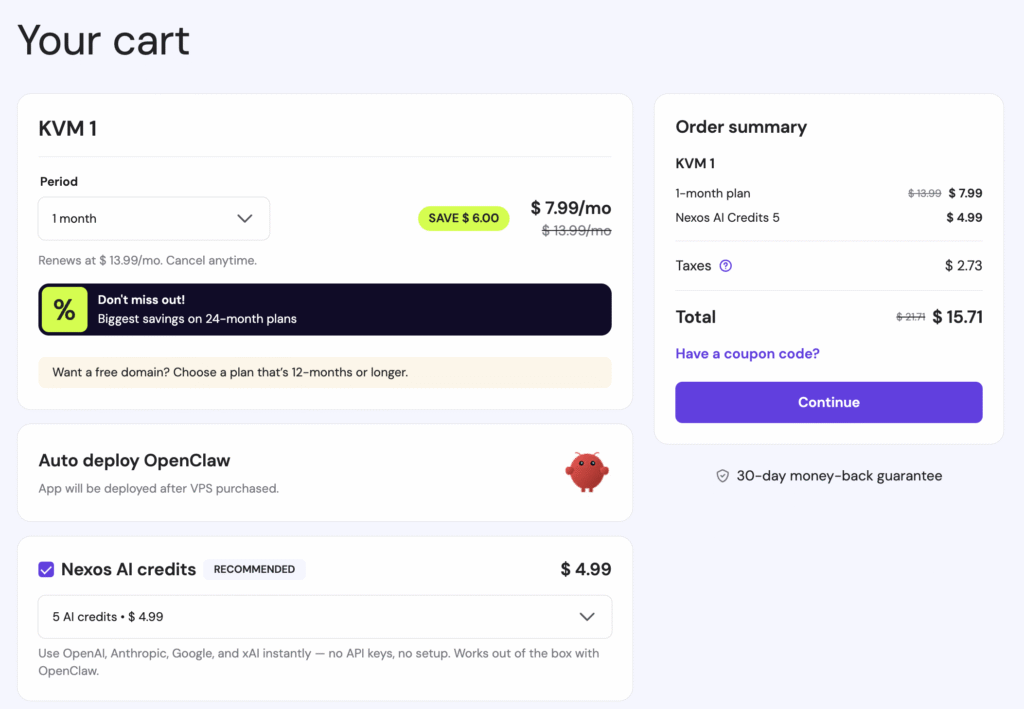Uncheck the Nexos AI credits checkbox
1024x709 pixels.
click(x=46, y=569)
